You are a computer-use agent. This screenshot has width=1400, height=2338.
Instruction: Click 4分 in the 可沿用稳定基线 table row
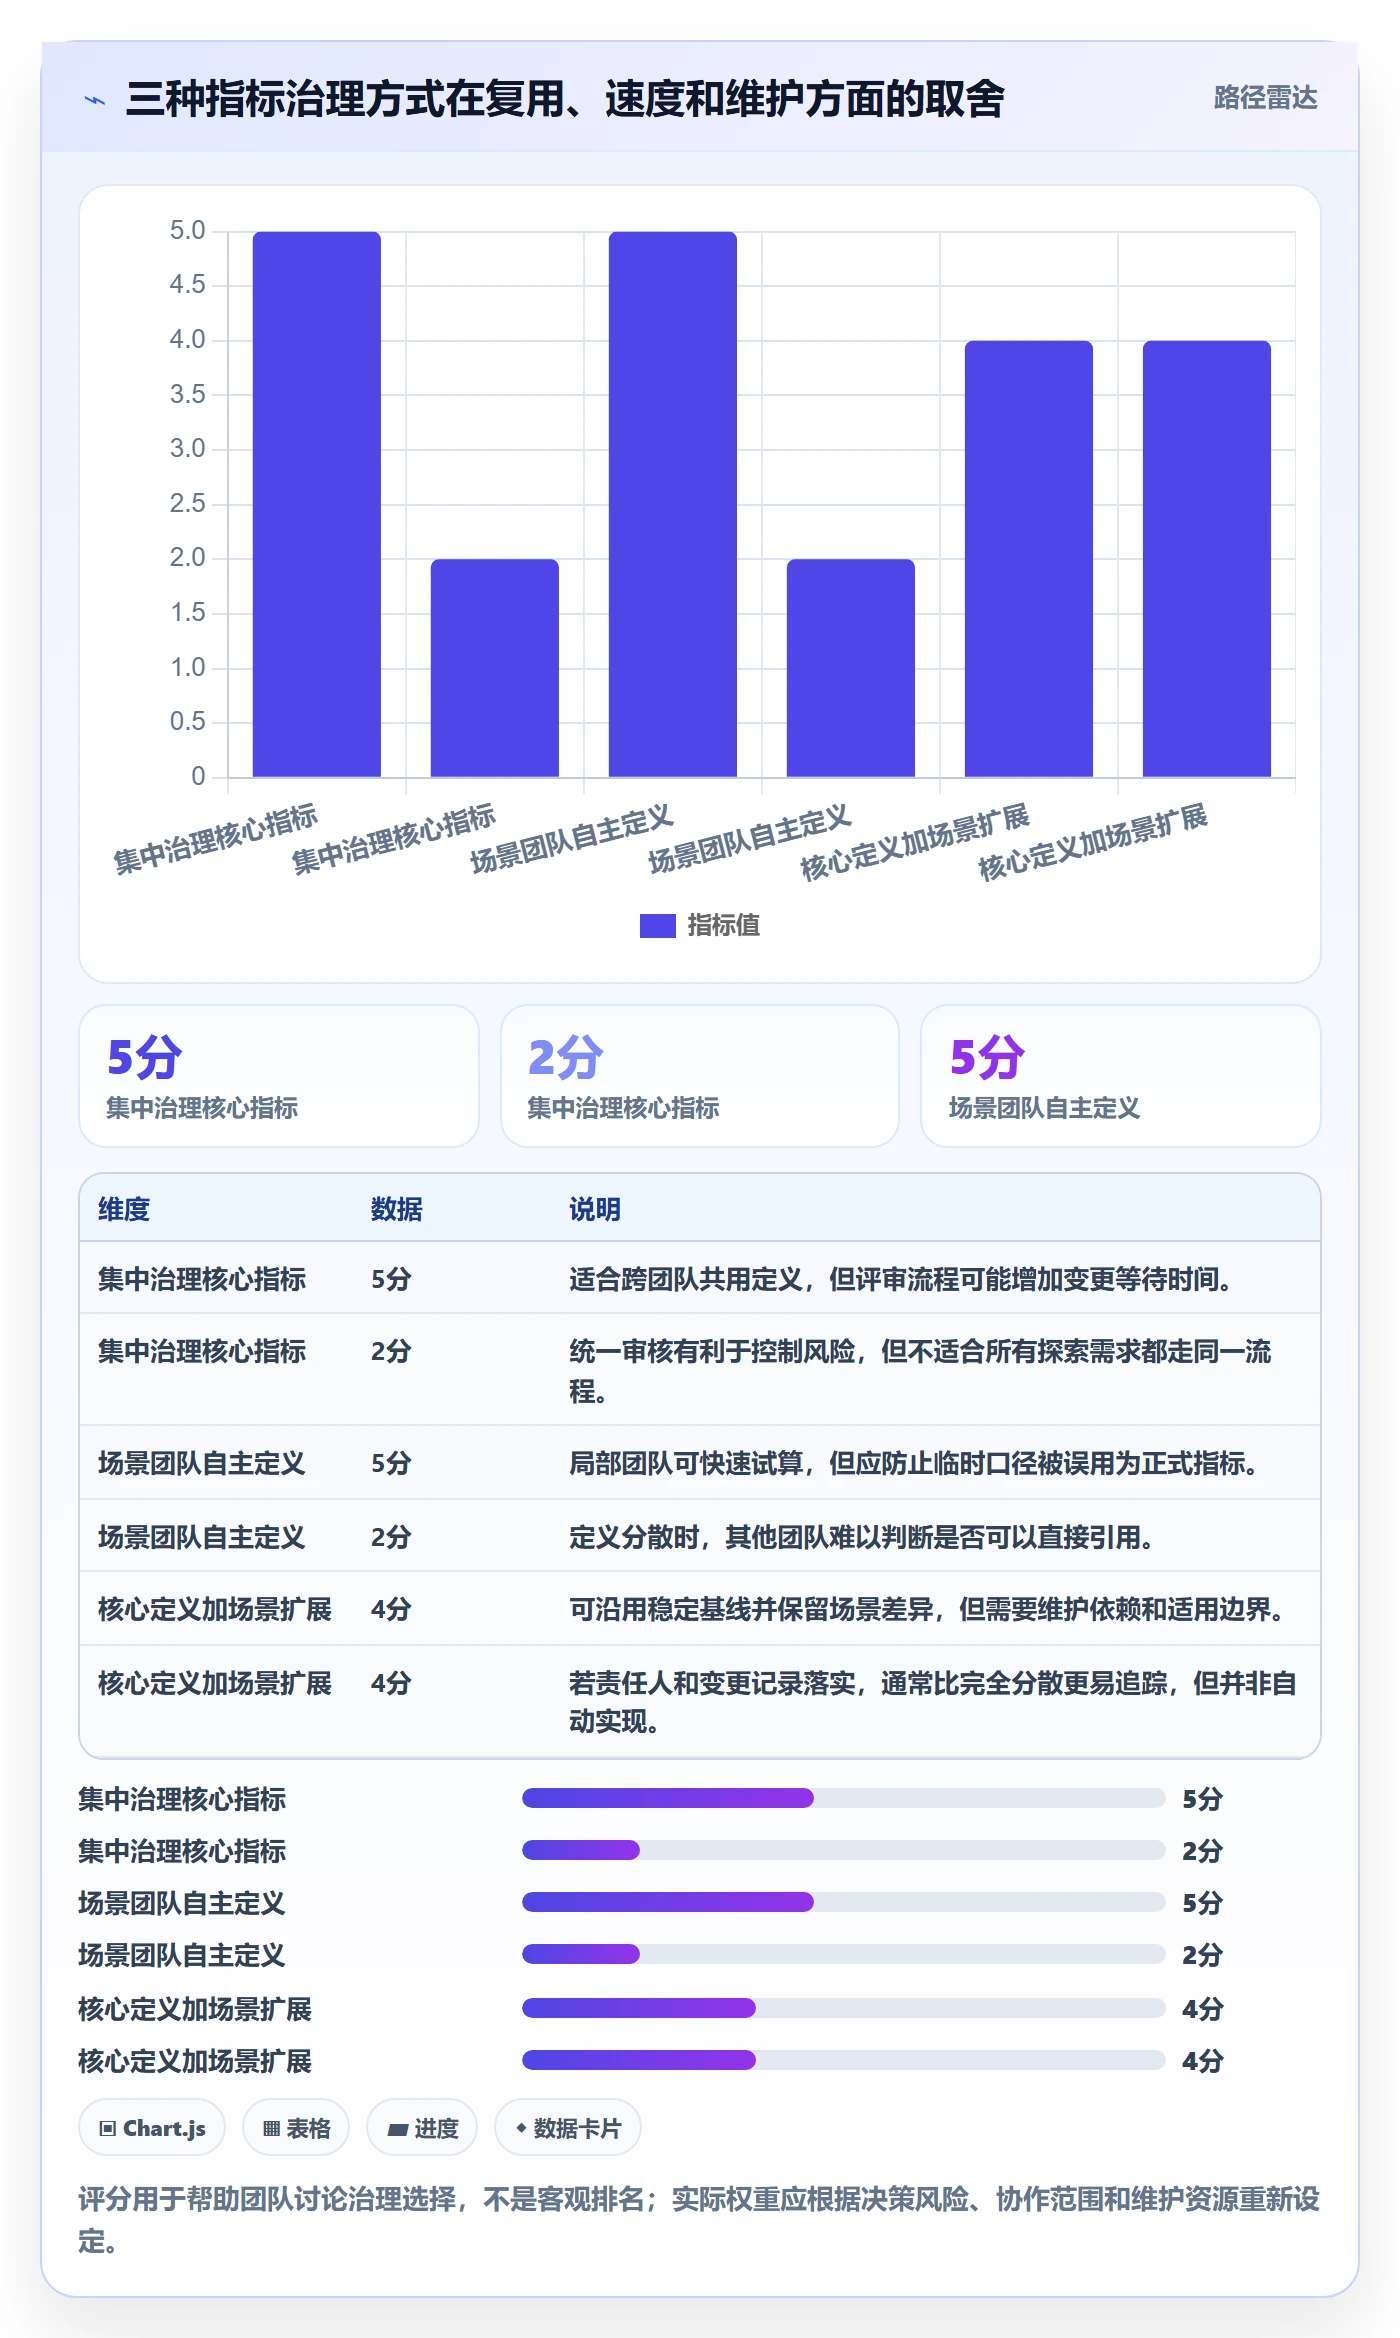[391, 1609]
